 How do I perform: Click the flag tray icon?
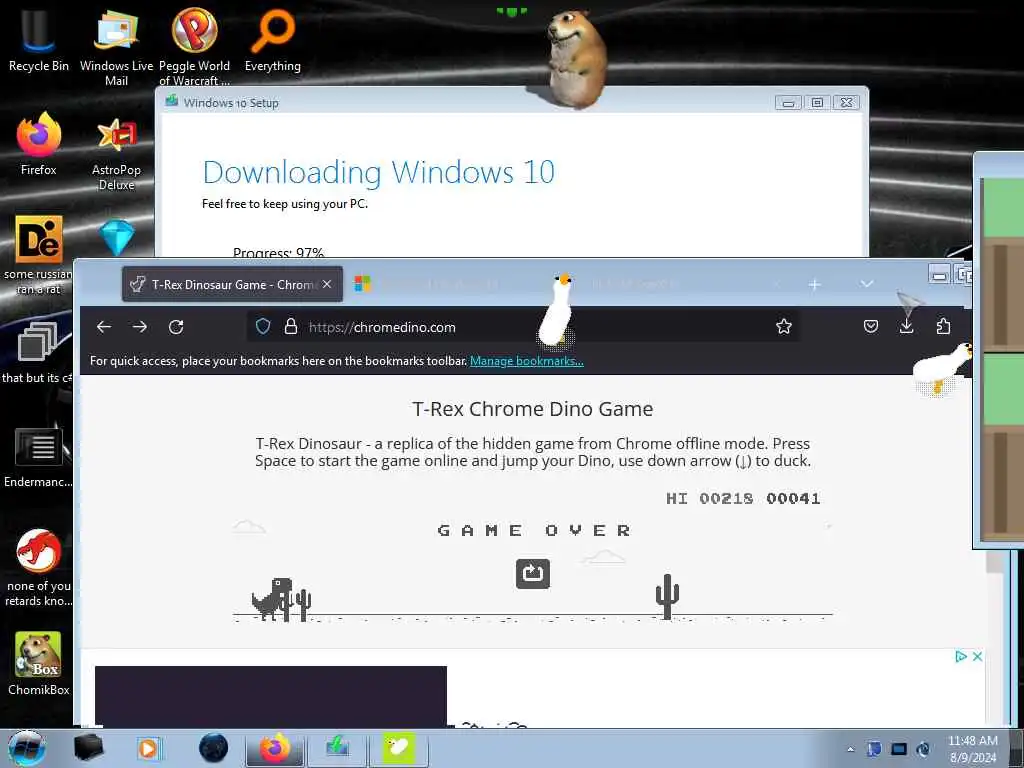pos(874,749)
